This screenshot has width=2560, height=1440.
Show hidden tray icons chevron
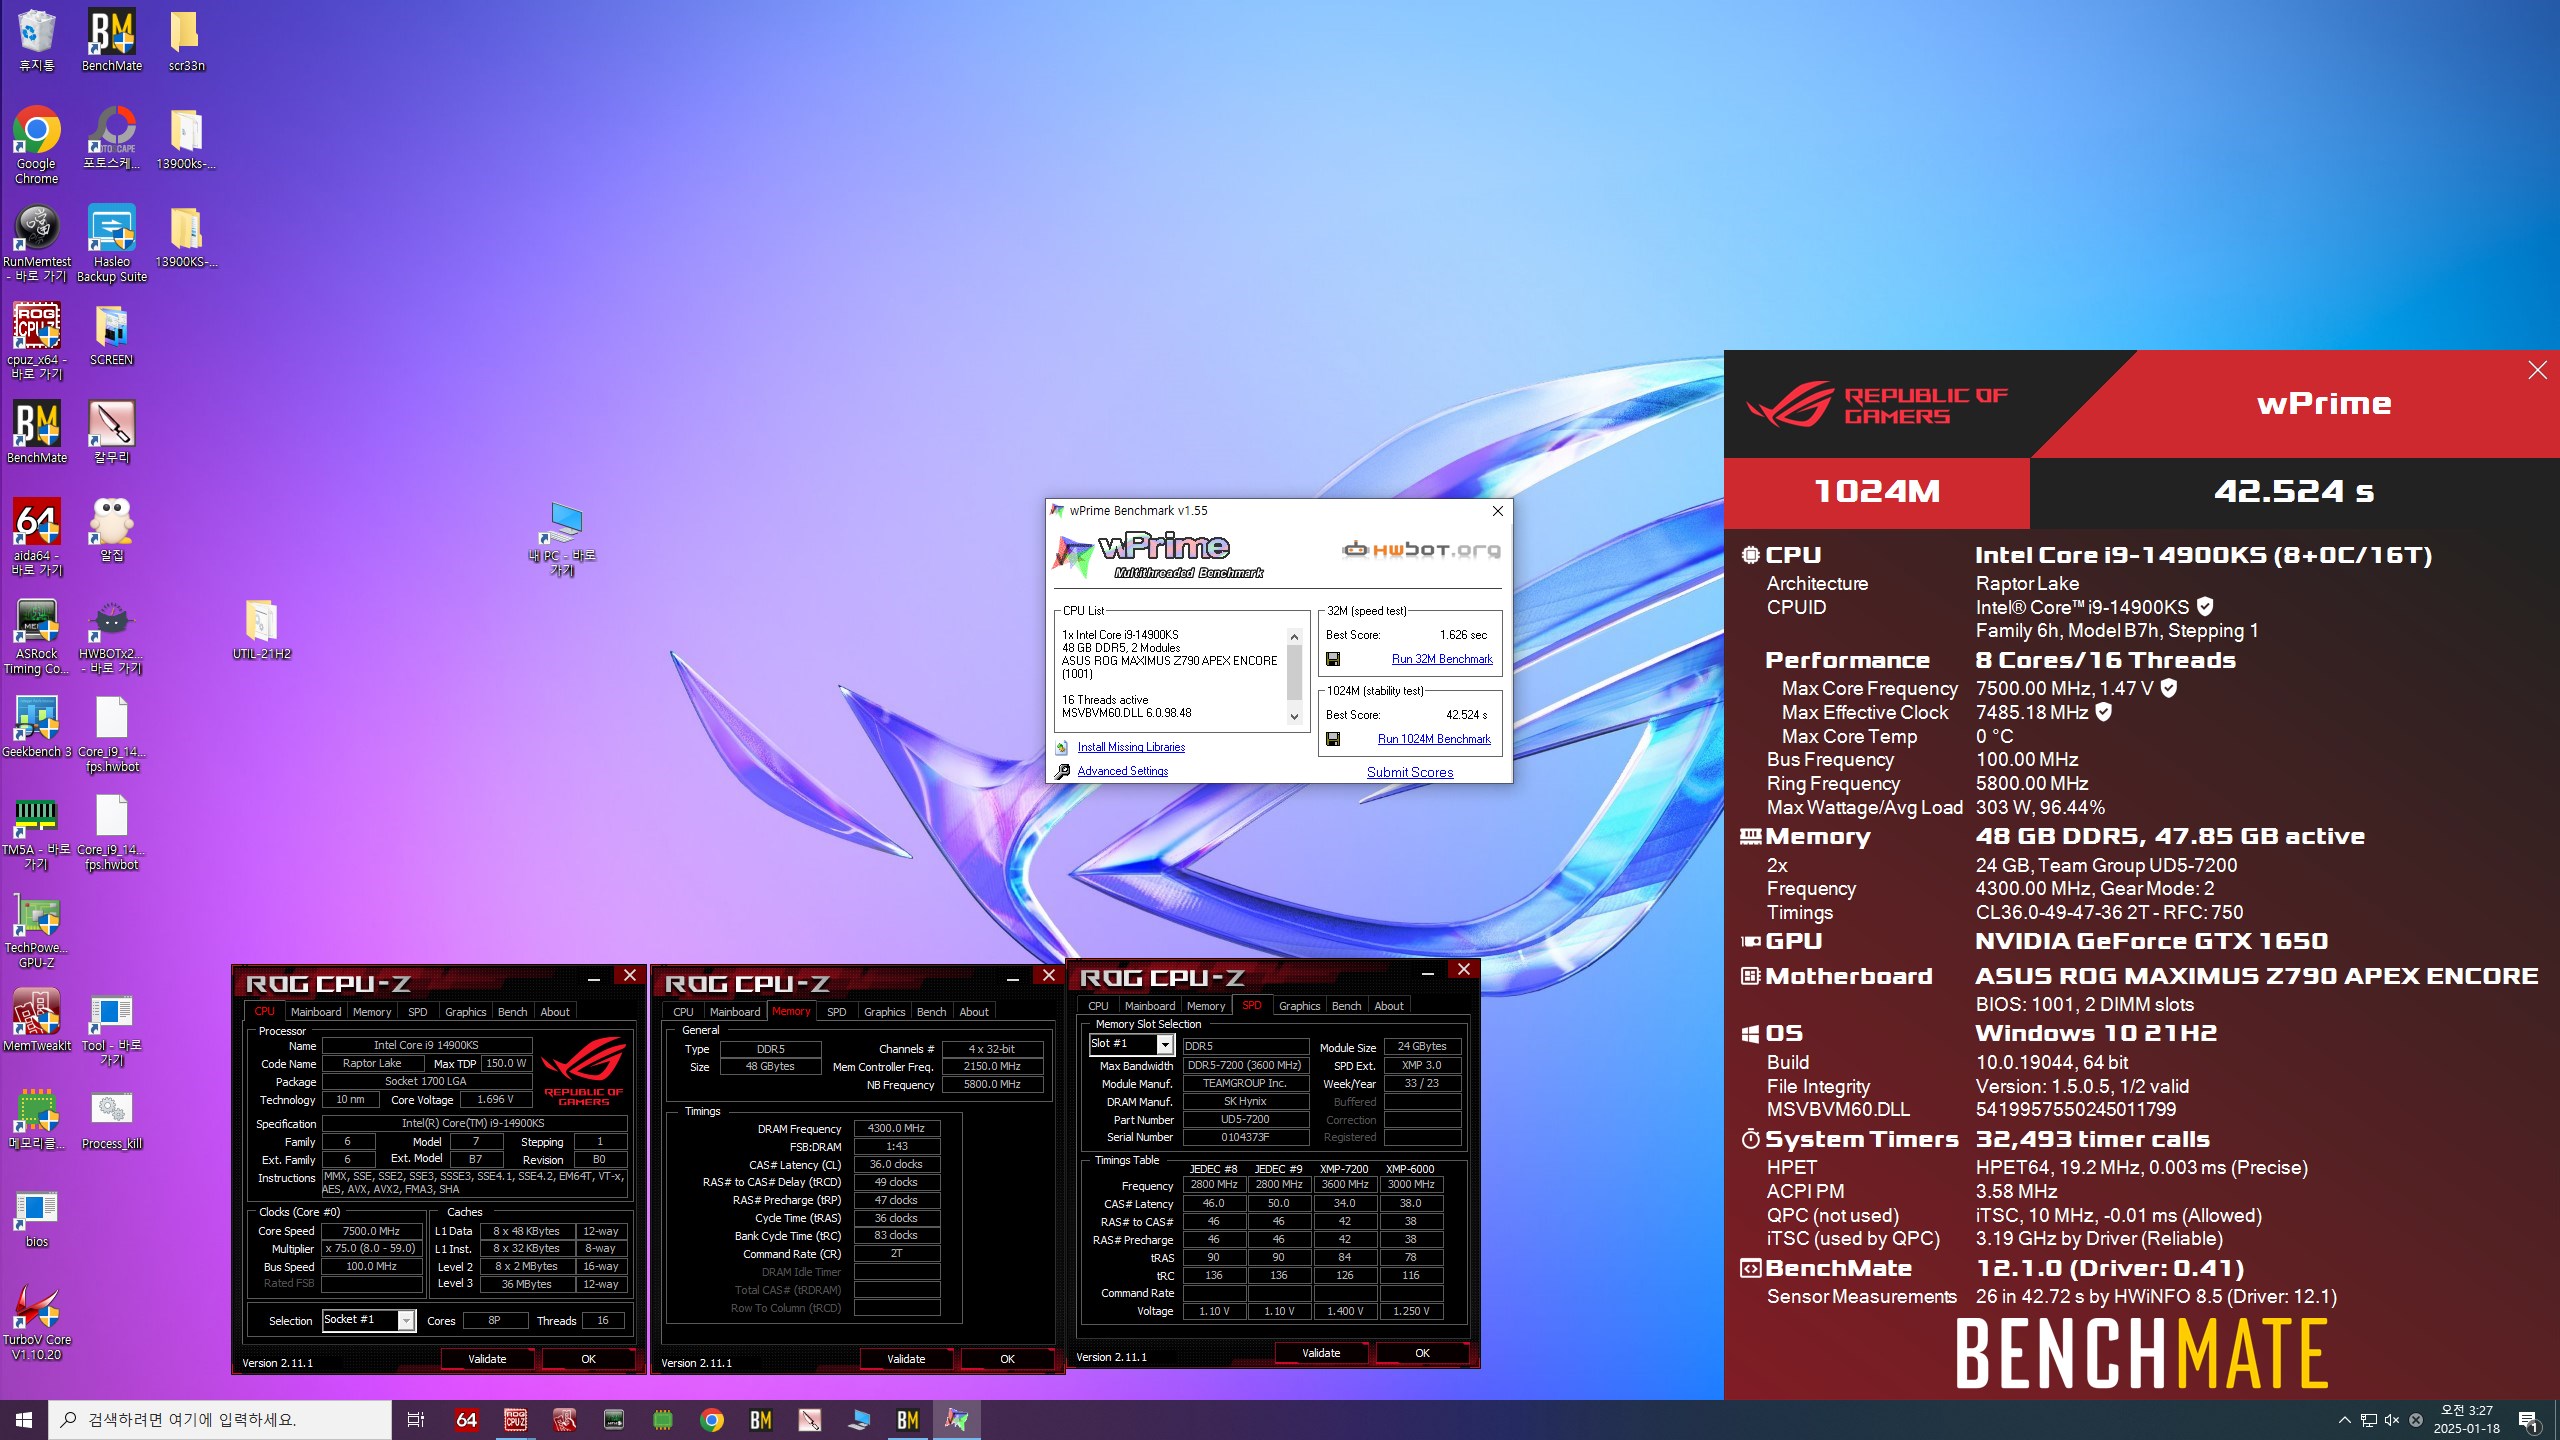pos(2344,1420)
